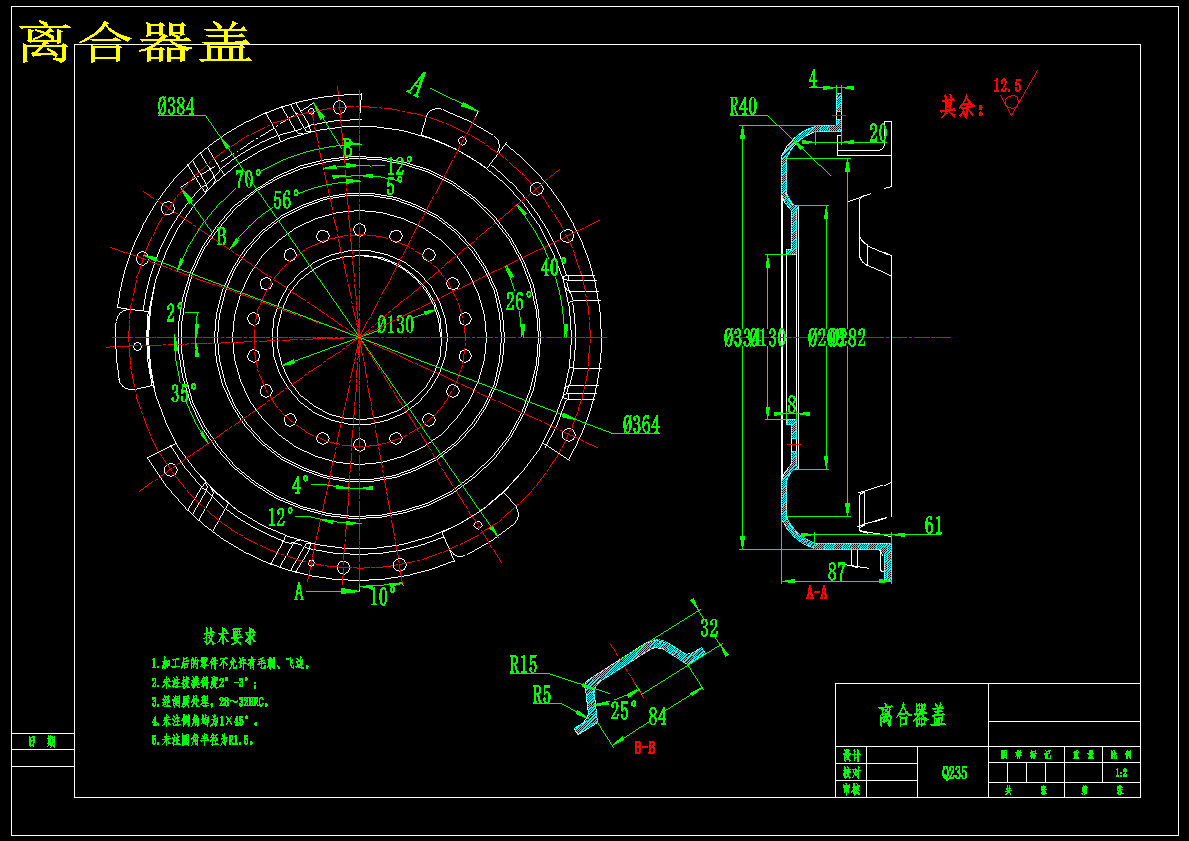
Task: Click technical note 5 containing R1.5
Action: [202, 739]
